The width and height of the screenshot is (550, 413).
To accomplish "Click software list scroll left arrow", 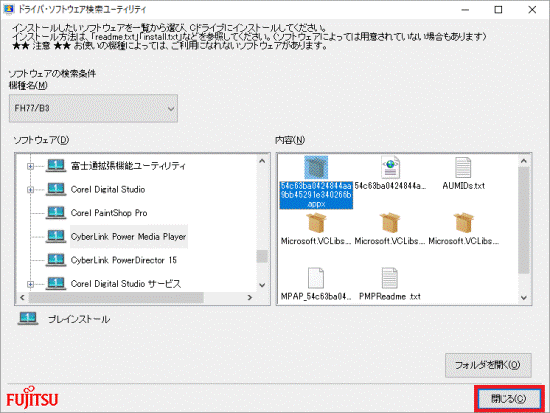I will point(22,298).
